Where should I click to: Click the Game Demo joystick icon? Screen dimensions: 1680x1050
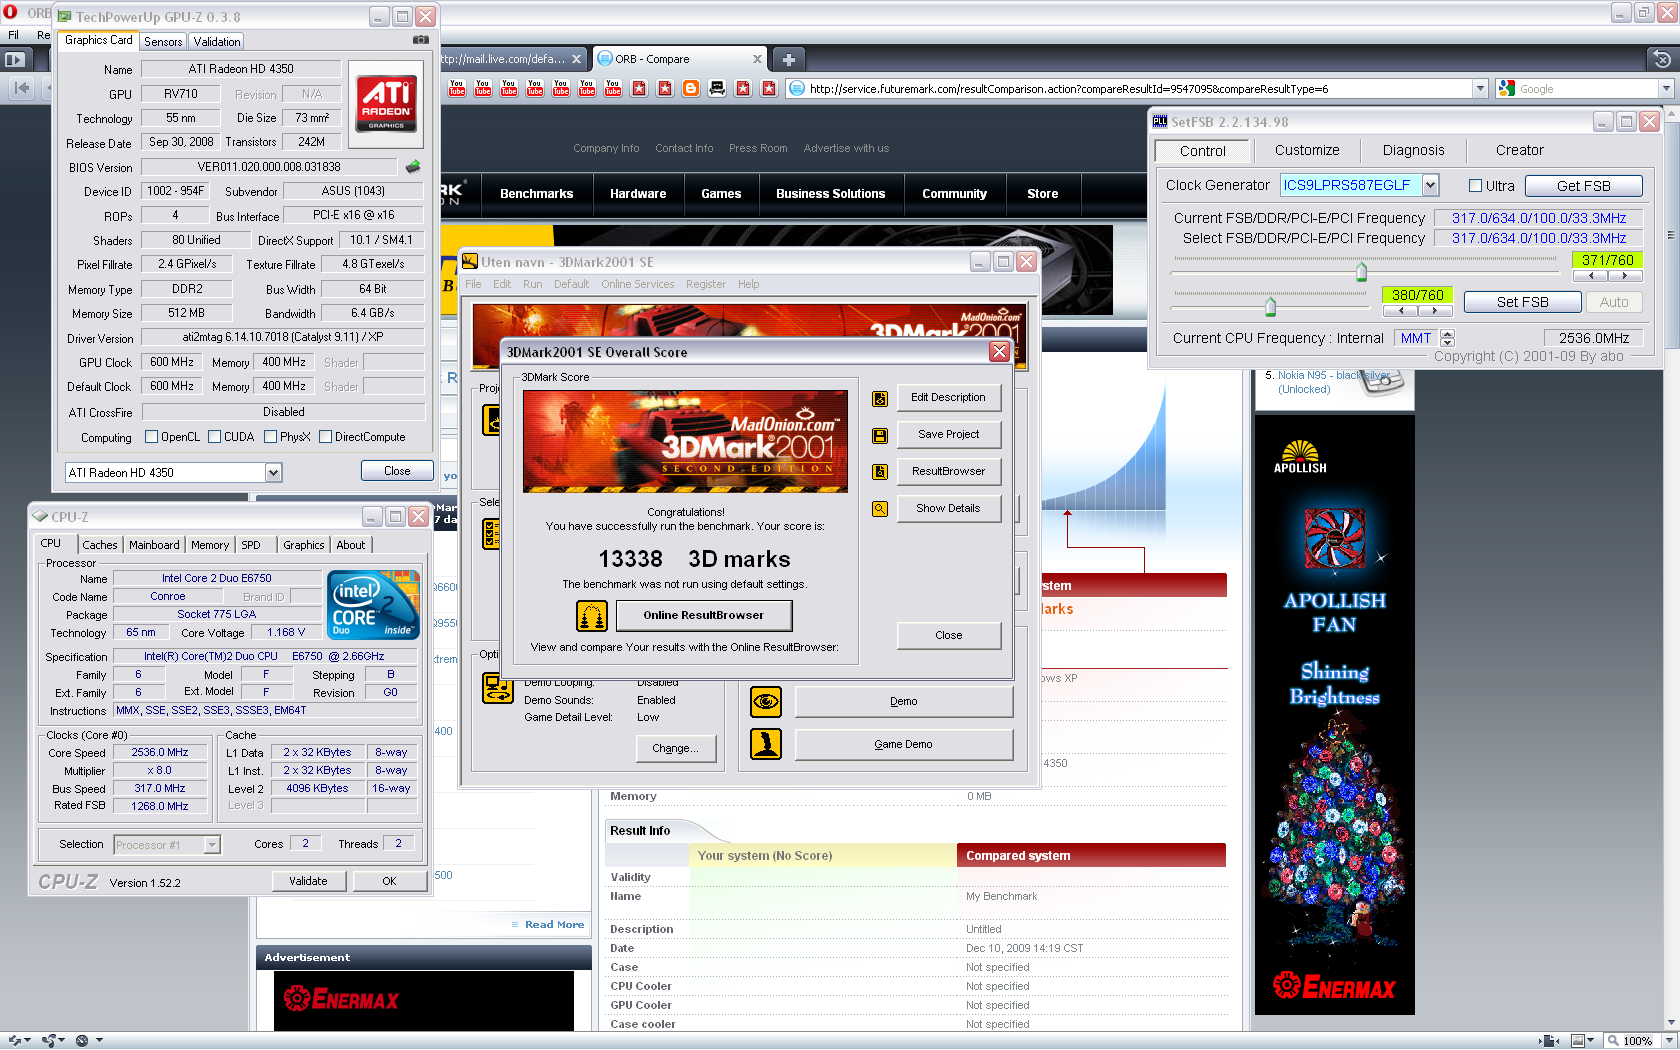766,744
